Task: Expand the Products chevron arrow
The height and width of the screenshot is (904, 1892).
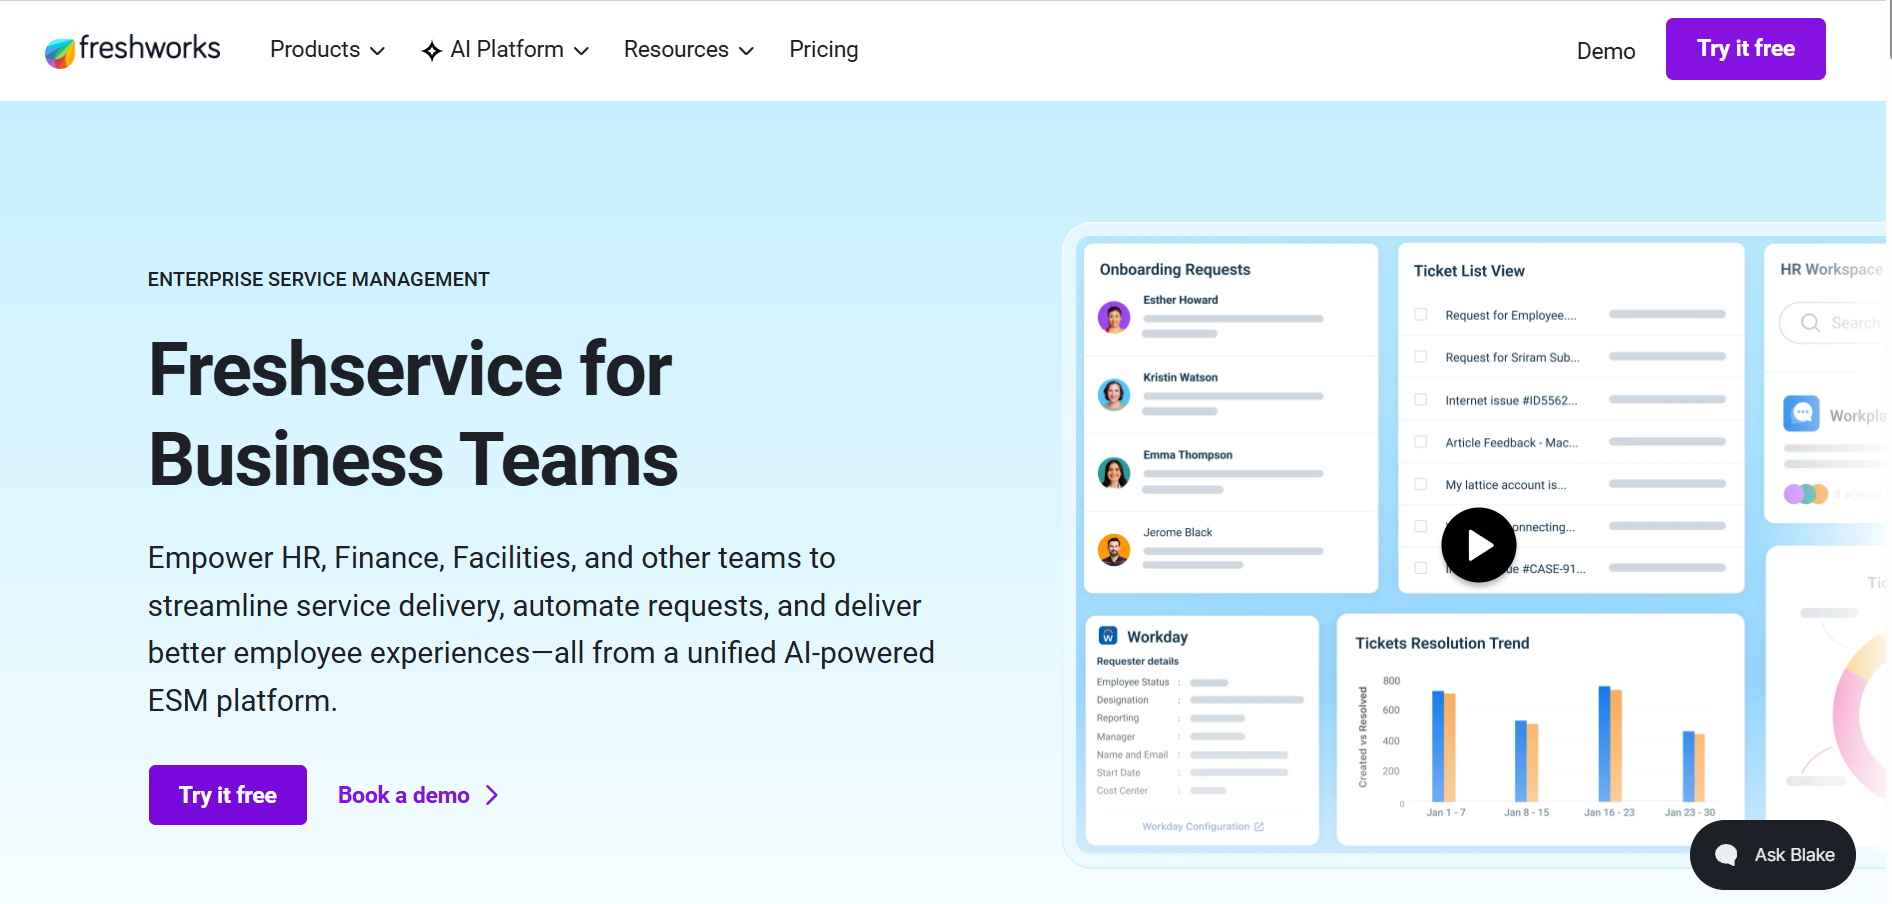Action: tap(377, 51)
